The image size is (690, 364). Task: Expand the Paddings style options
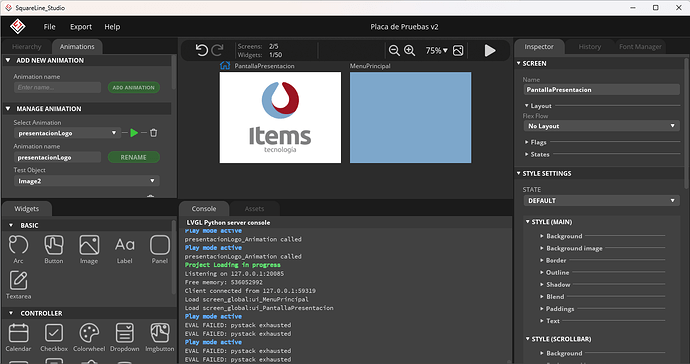[x=542, y=309]
